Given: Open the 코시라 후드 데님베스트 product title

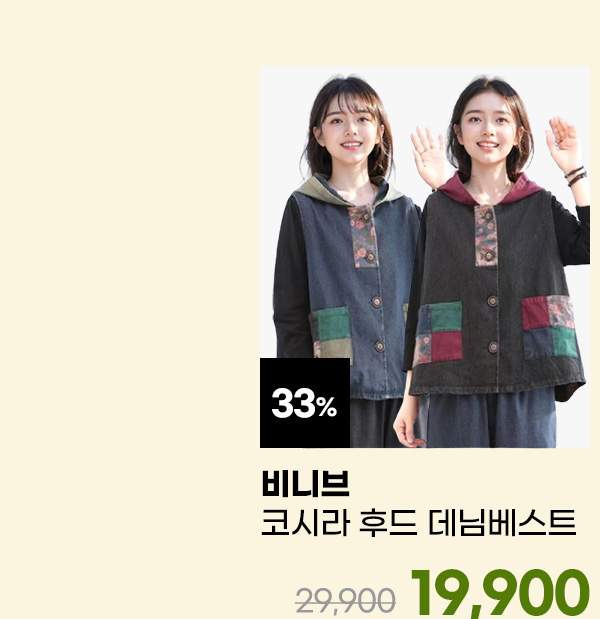Looking at the screenshot, I should tap(419, 523).
